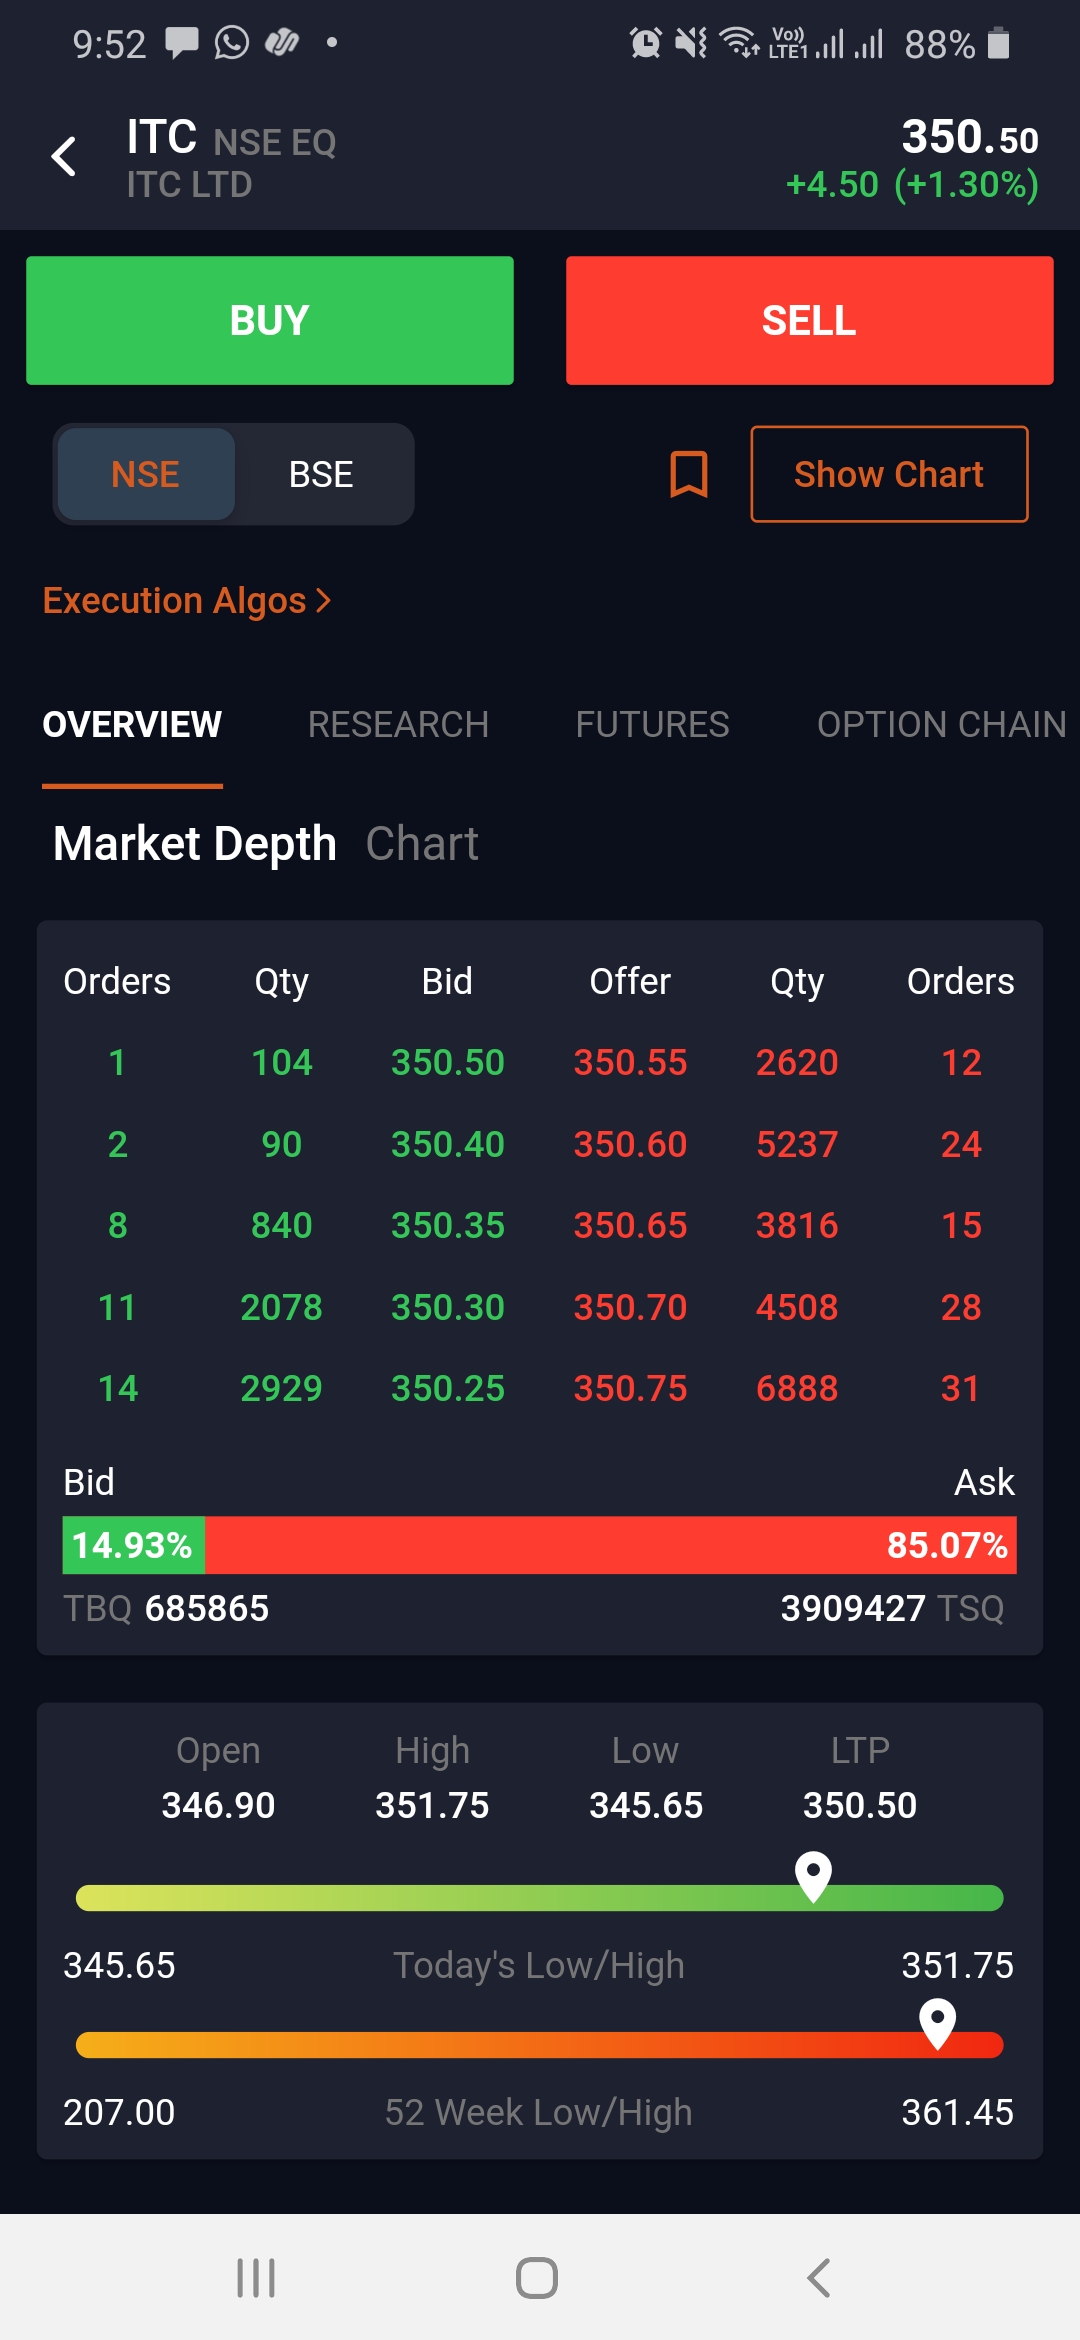Screen dimensions: 1080x2340
Task: Click the Show Chart button
Action: tap(889, 474)
